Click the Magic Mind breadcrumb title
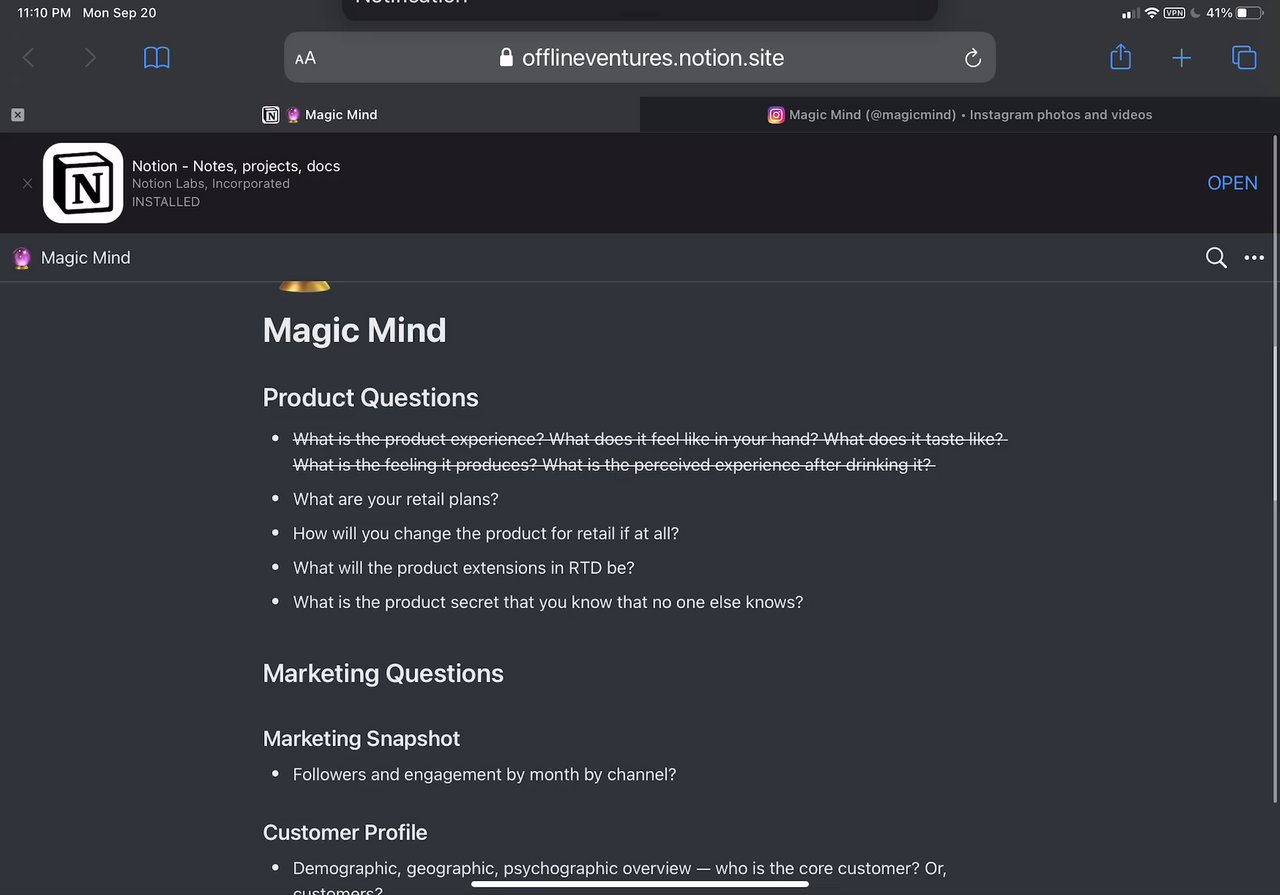The height and width of the screenshot is (895, 1280). pyautogui.click(x=85, y=258)
